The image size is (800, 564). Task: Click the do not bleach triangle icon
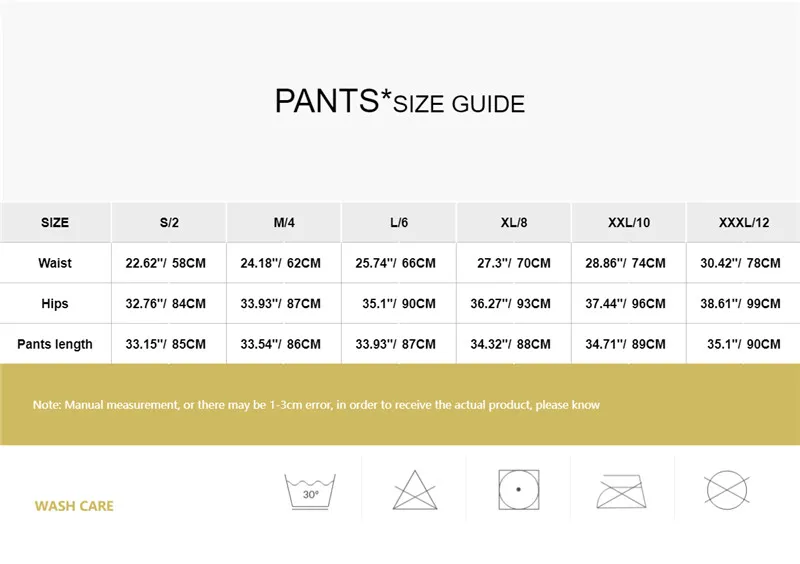415,490
